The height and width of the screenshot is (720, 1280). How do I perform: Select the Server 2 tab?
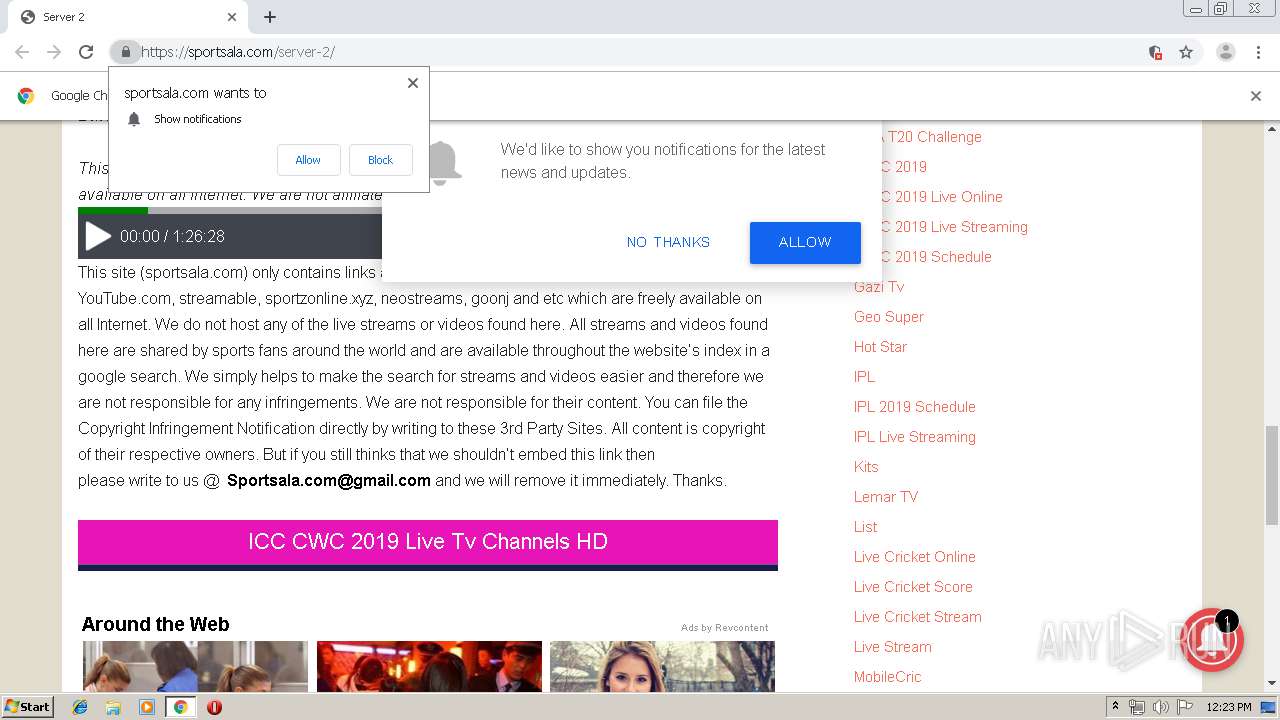(127, 17)
